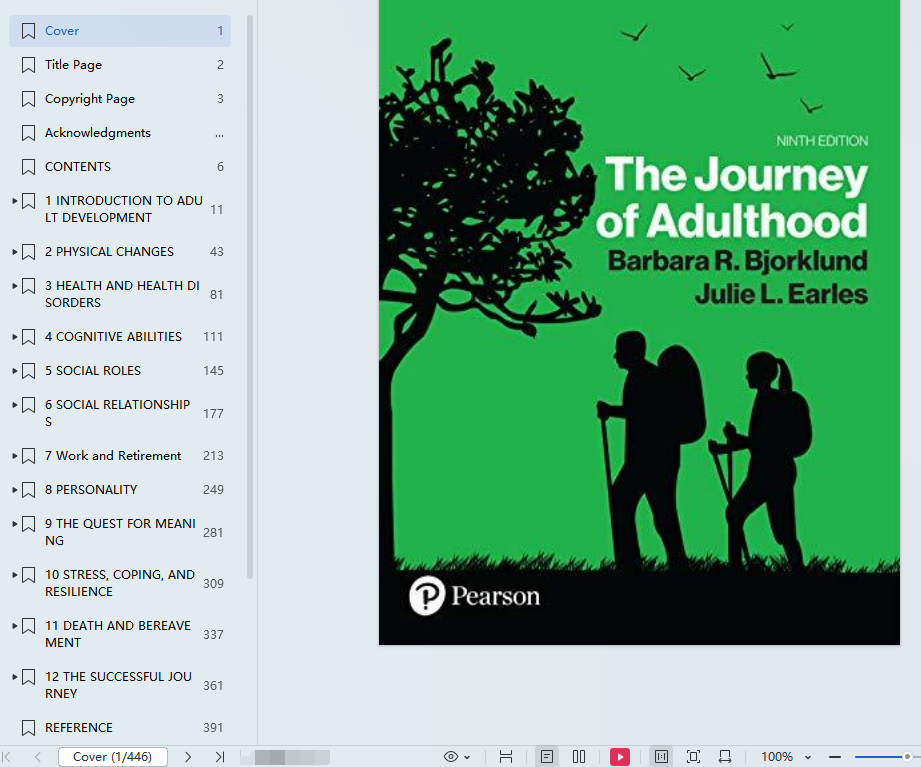
Task: Jump to 5 SOCIAL ROLES chapter
Action: (x=93, y=371)
